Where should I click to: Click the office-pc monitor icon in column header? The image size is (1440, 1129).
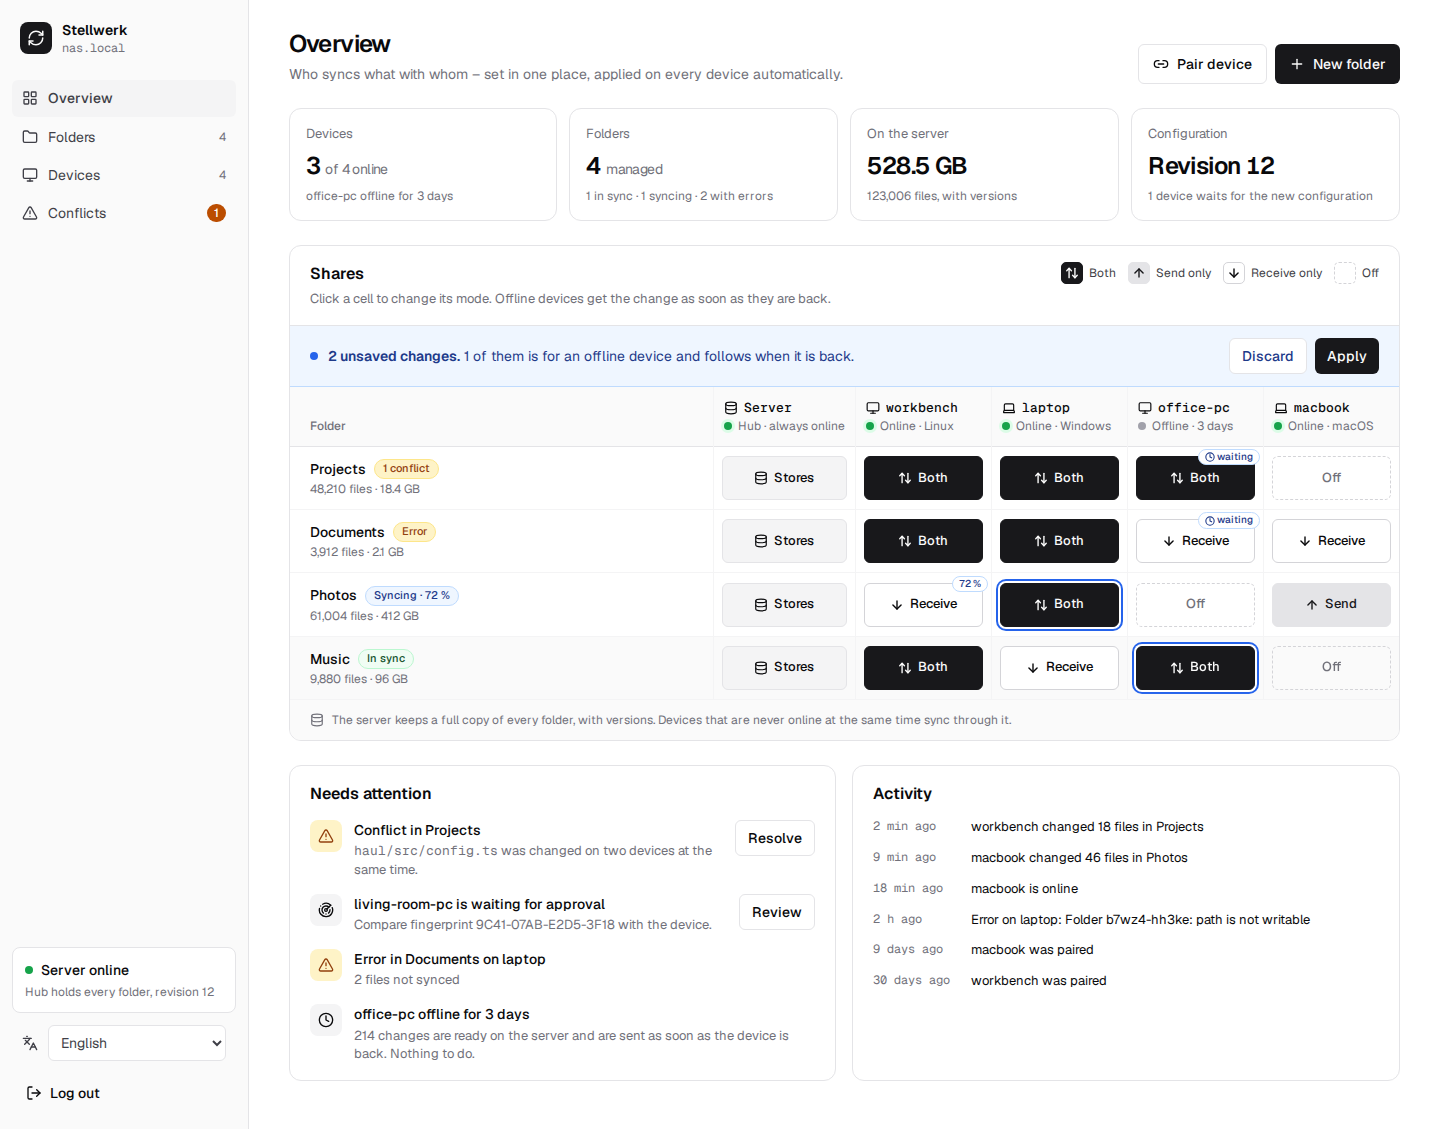click(x=1145, y=408)
